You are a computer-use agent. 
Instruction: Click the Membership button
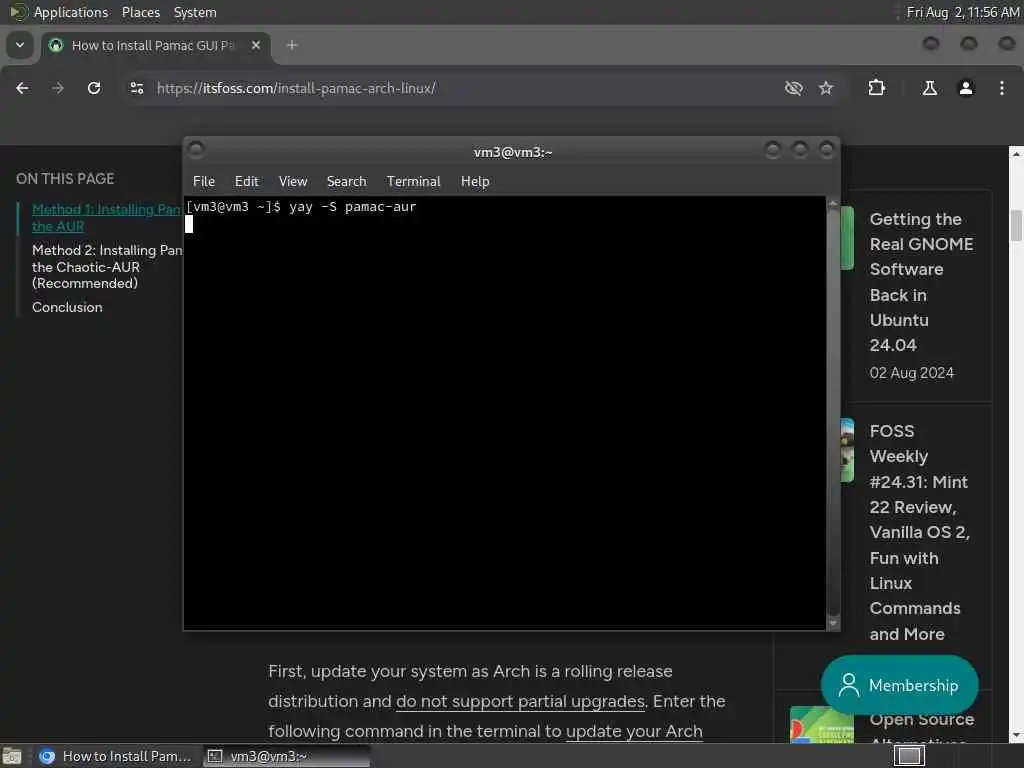899,685
